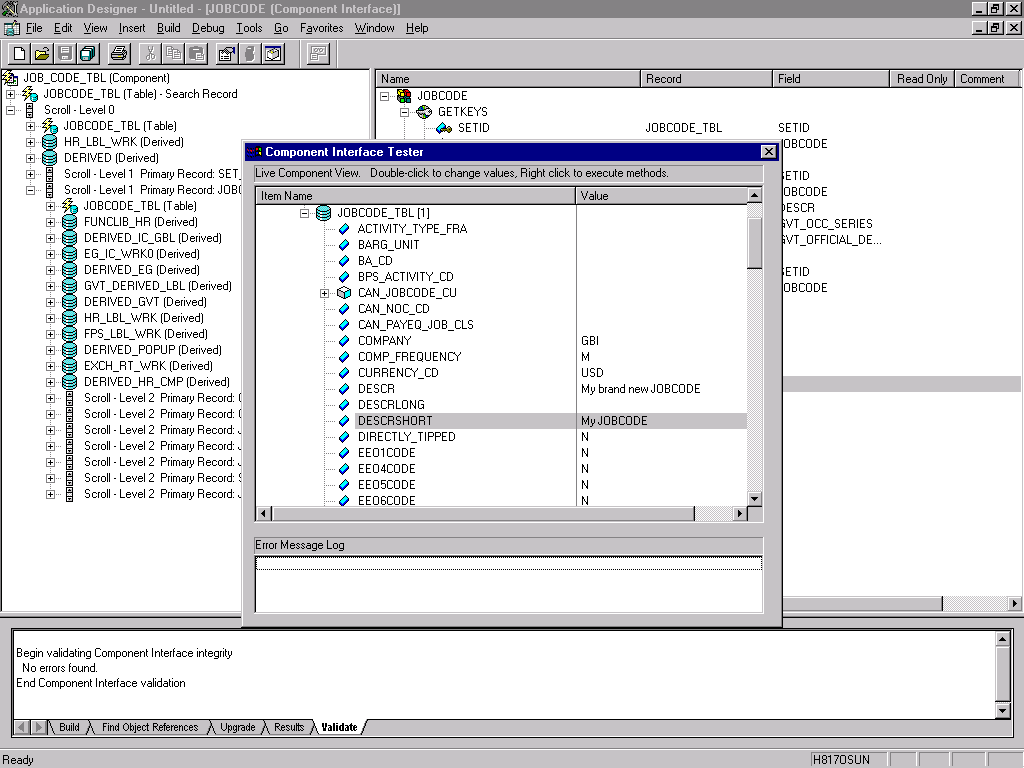1024x768 pixels.
Task: Open the Favorites menu
Action: point(323,28)
